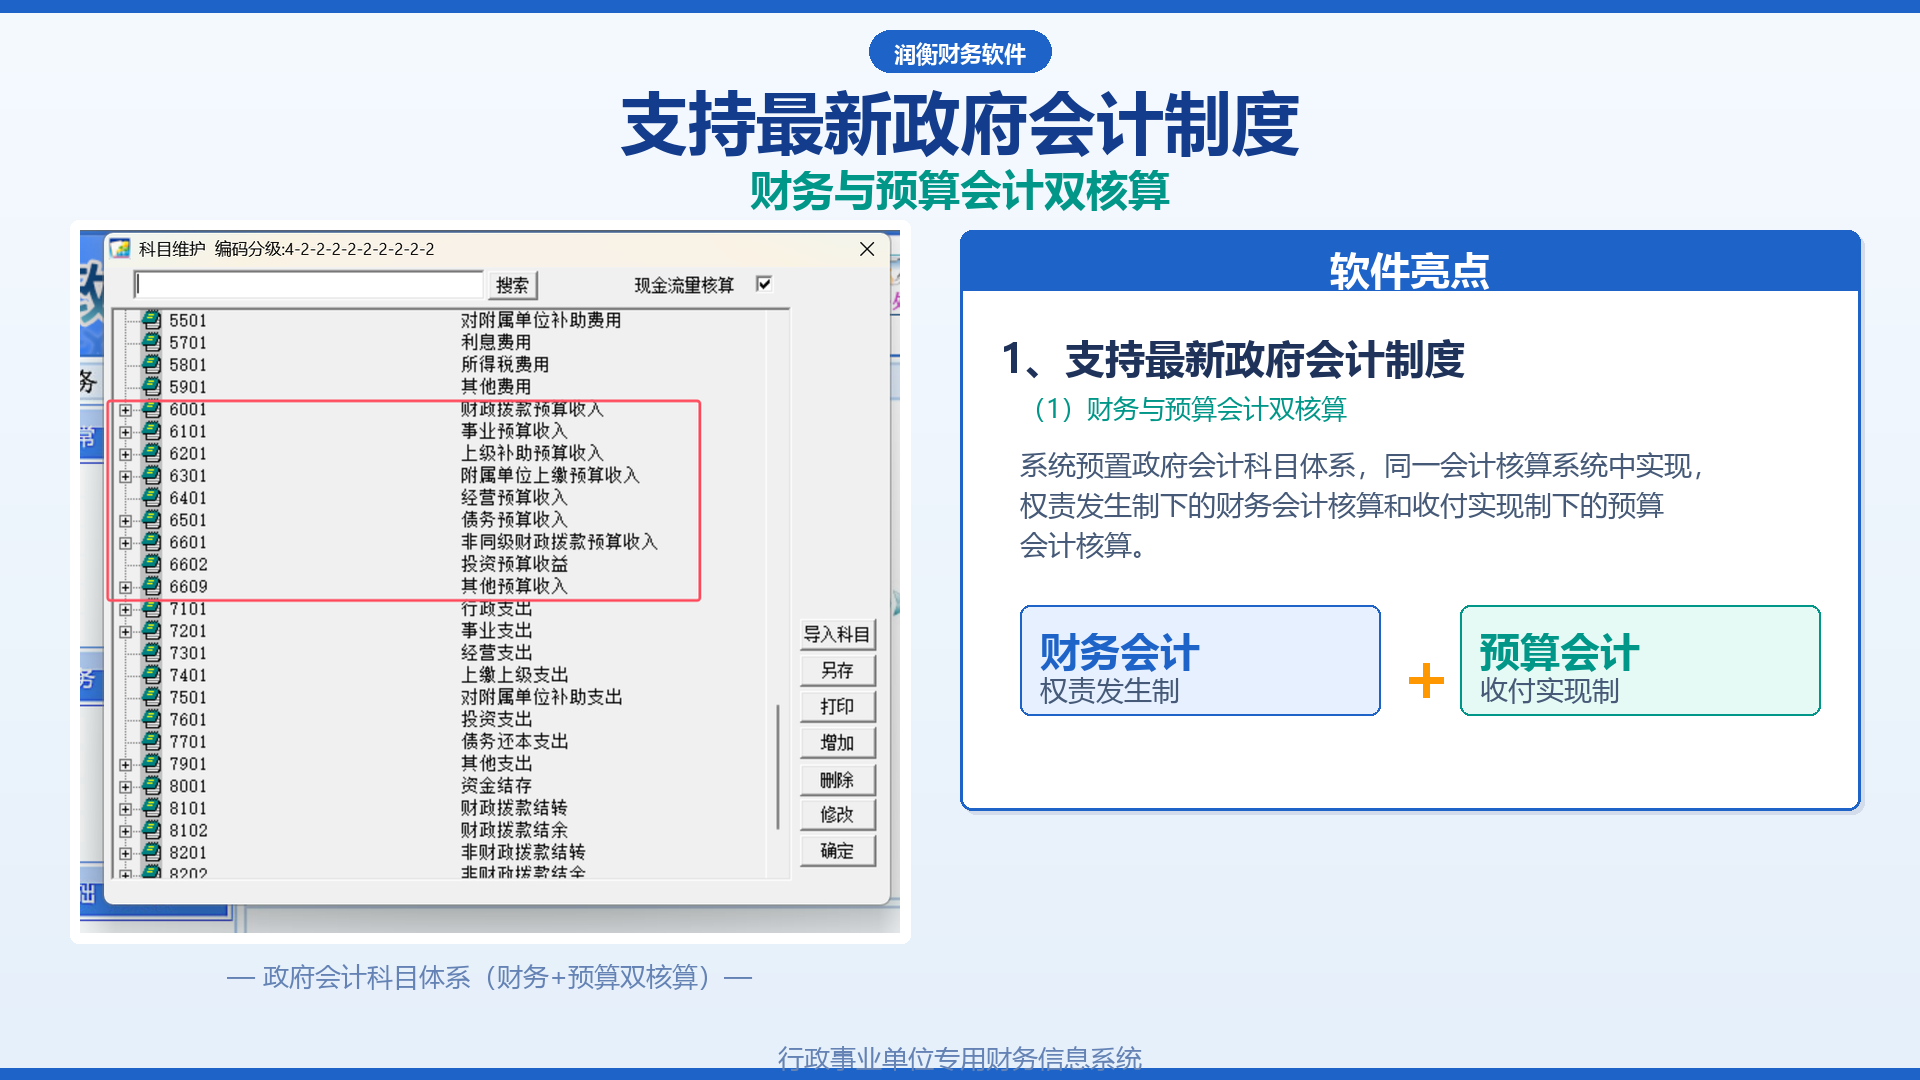1920x1080 pixels.
Task: Click the icon next to 7201
Action: tap(151, 630)
